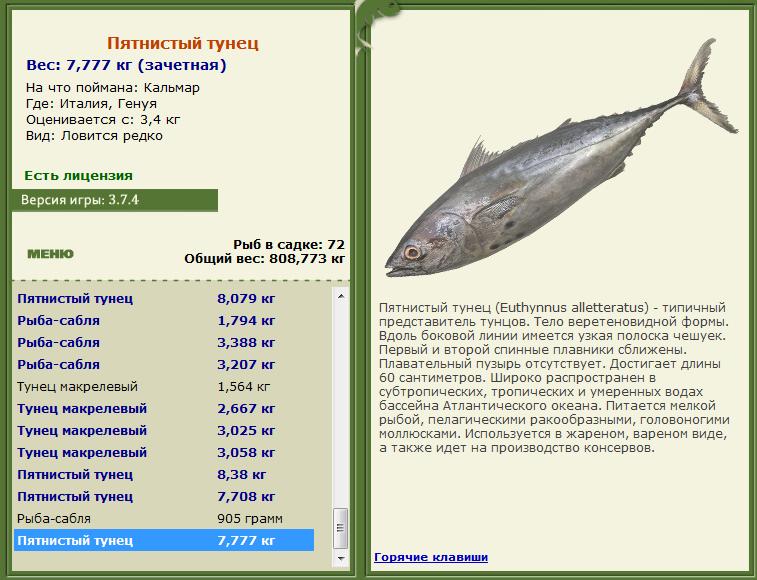Image resolution: width=757 pixels, height=580 pixels.
Task: Click the Версия игры: 3.7.4 bar
Action: [x=115, y=200]
